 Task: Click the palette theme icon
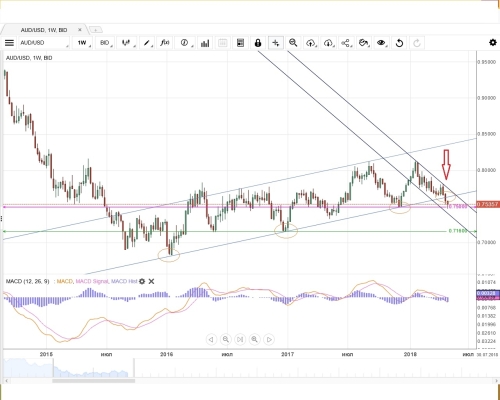coord(364,43)
